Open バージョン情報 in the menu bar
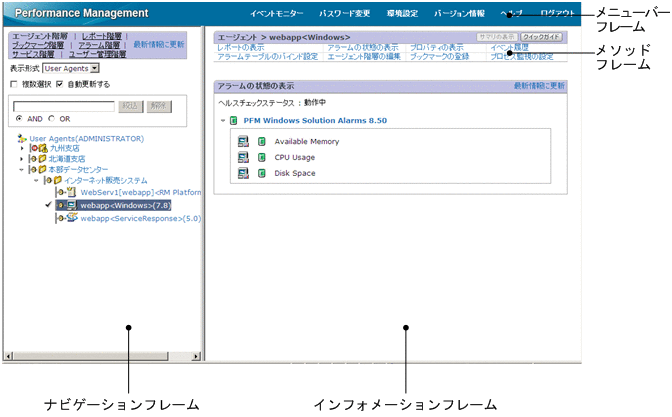The height and width of the screenshot is (417, 672). click(459, 13)
